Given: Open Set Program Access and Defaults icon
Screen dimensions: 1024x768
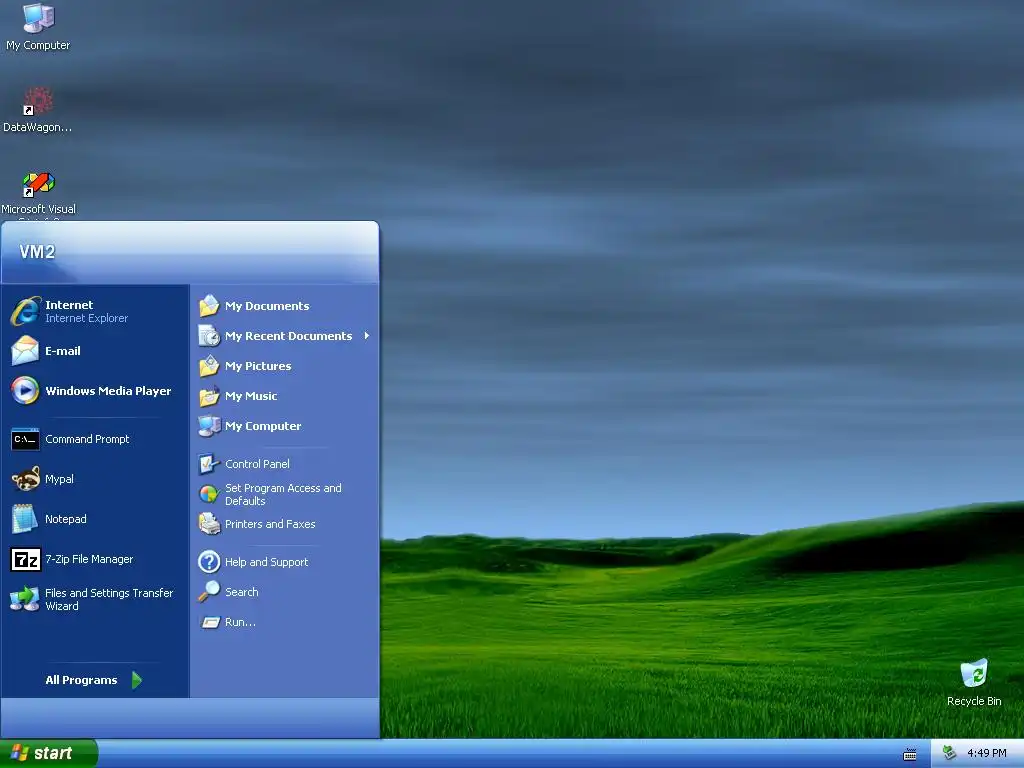Looking at the screenshot, I should [209, 494].
